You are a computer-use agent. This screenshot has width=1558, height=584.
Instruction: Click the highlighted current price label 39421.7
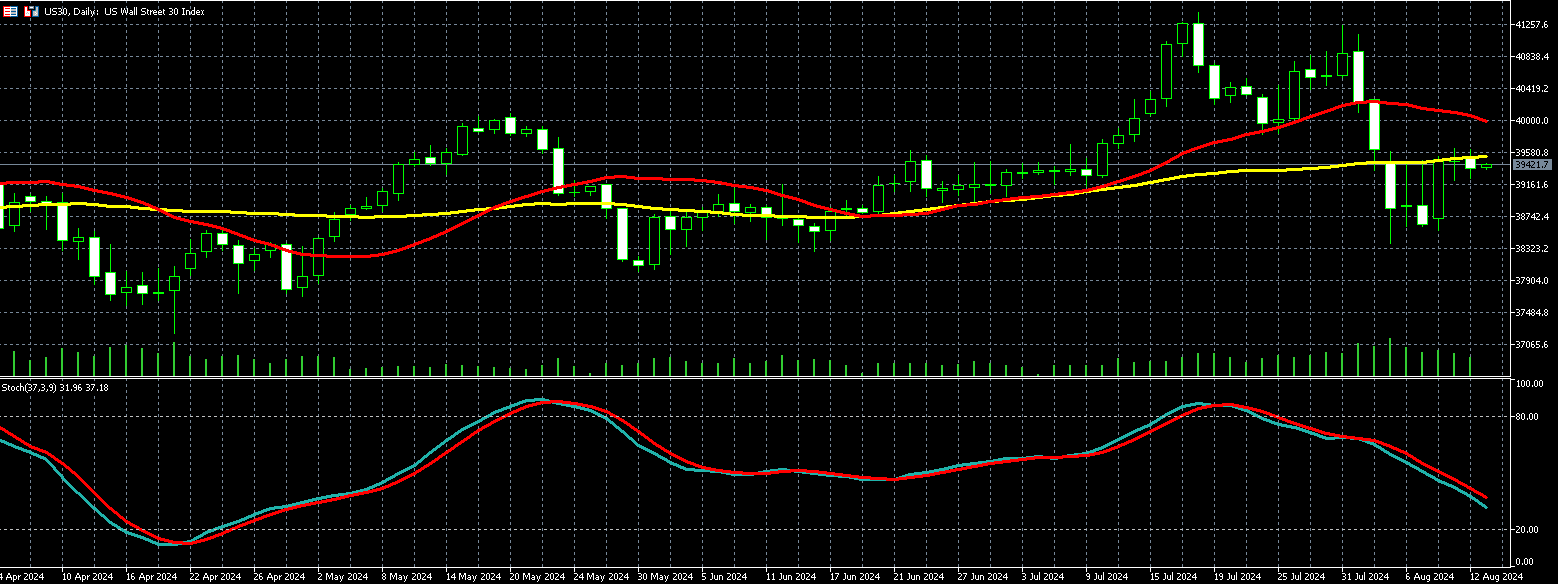tap(1531, 164)
